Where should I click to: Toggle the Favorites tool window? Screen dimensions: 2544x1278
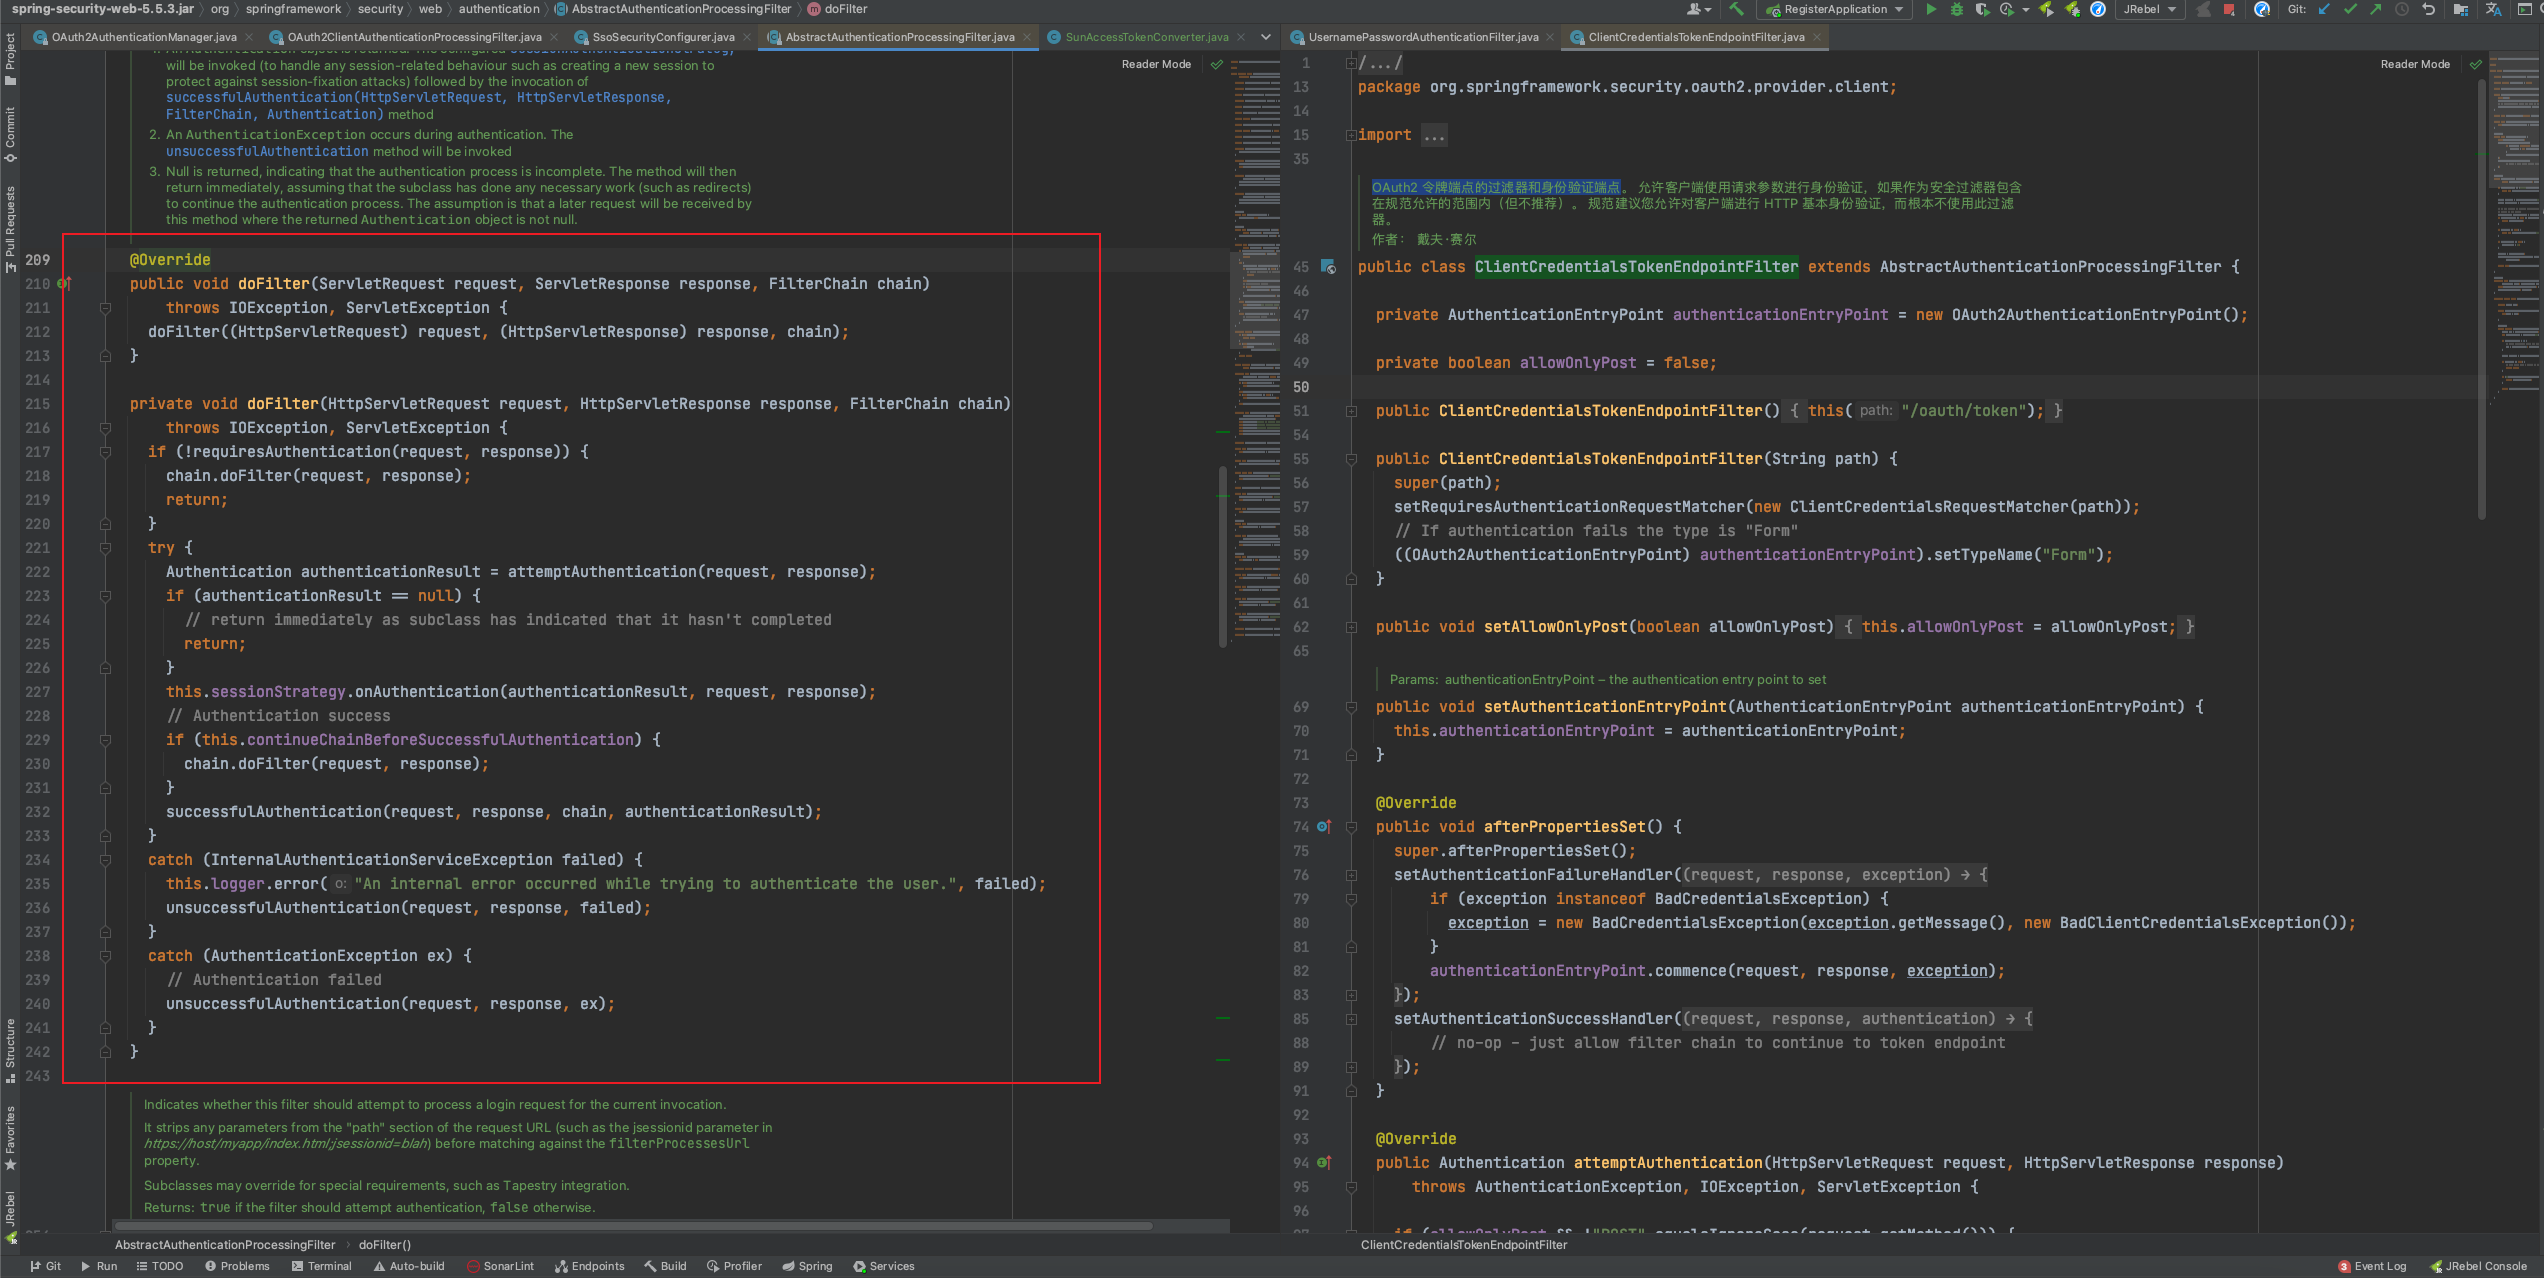[x=10, y=1139]
